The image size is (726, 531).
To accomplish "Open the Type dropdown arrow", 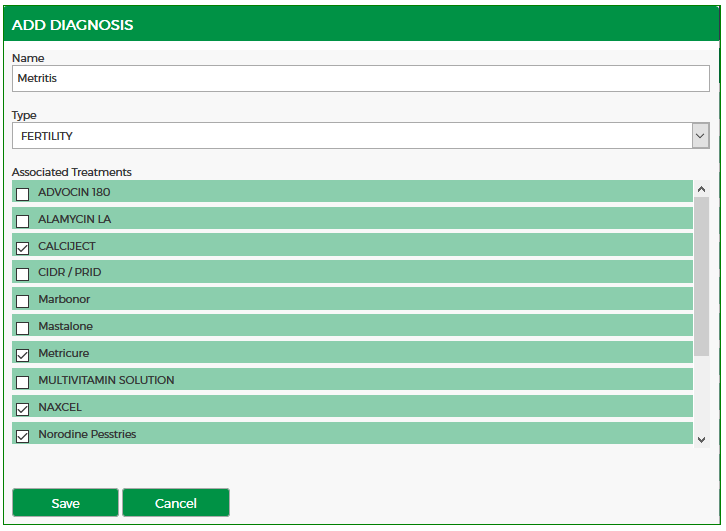I will [x=700, y=136].
